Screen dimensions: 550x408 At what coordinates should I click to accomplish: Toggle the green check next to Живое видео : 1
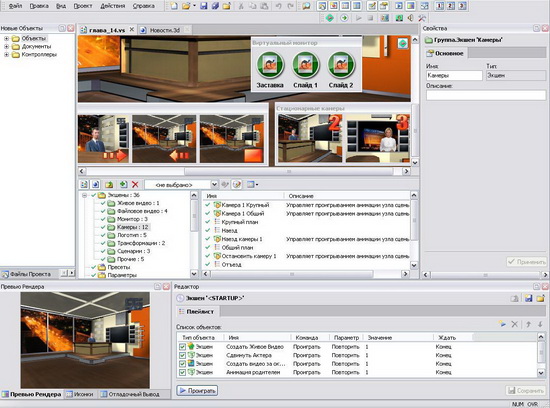(x=103, y=203)
